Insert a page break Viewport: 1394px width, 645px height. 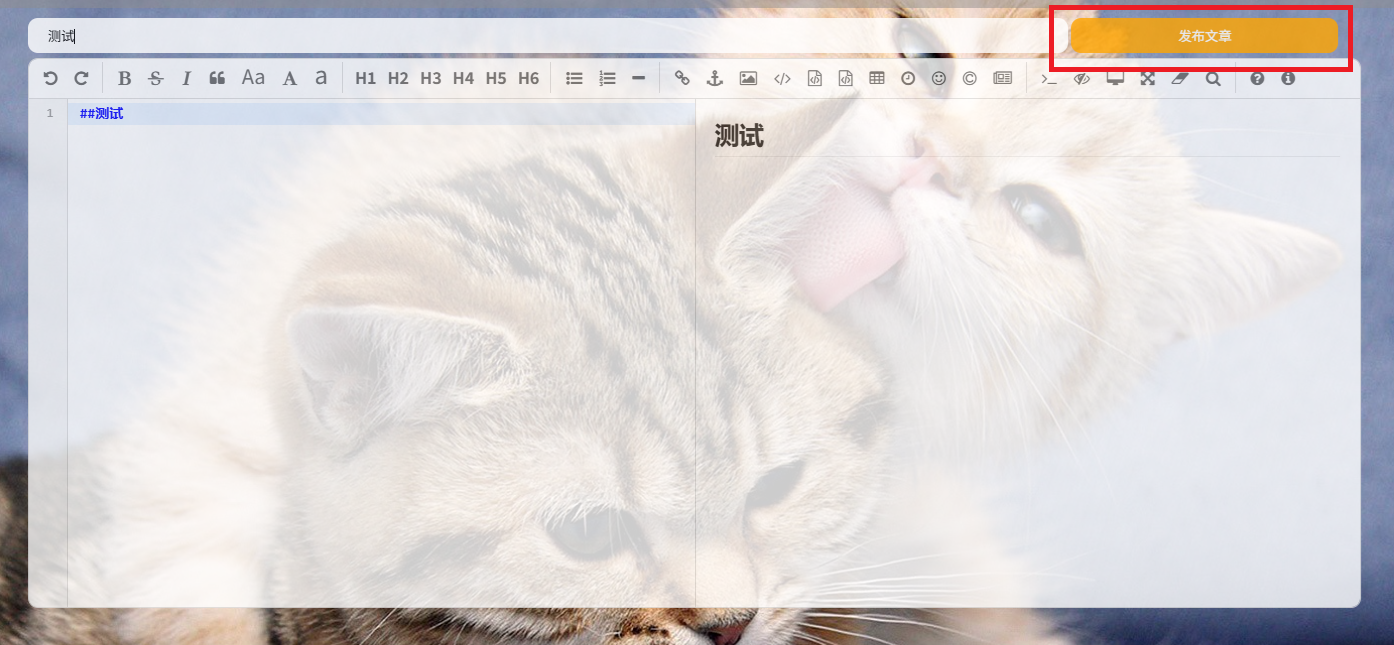[x=1003, y=78]
